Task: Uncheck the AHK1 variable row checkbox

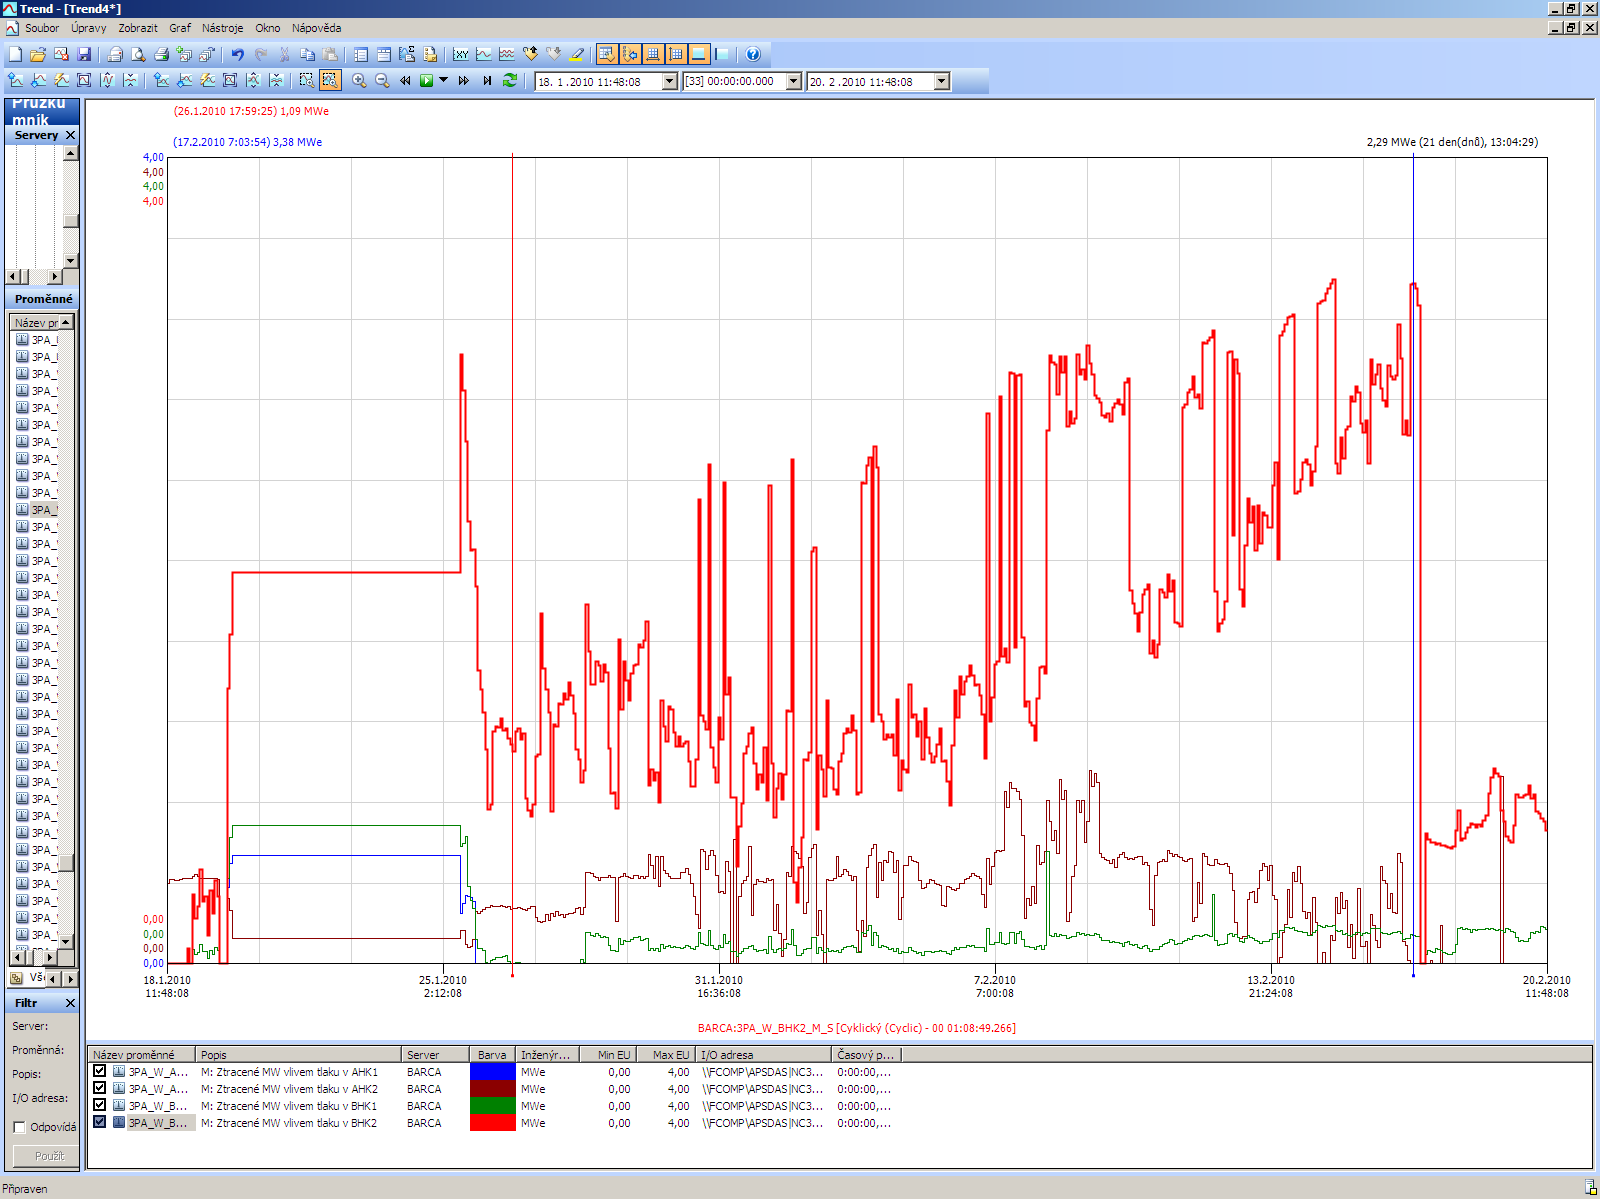Action: (99, 1071)
